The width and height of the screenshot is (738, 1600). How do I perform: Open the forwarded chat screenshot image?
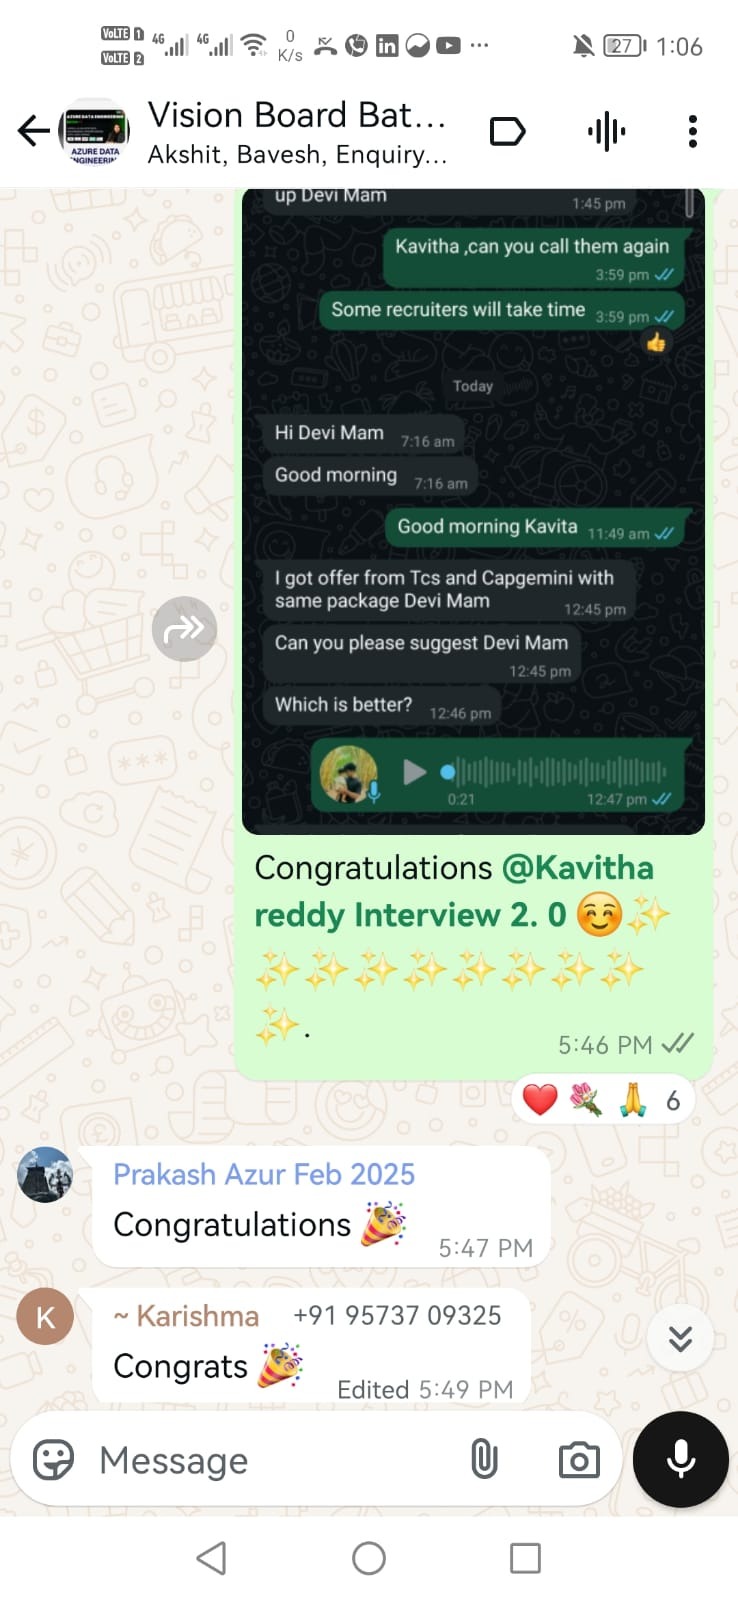pyautogui.click(x=473, y=510)
